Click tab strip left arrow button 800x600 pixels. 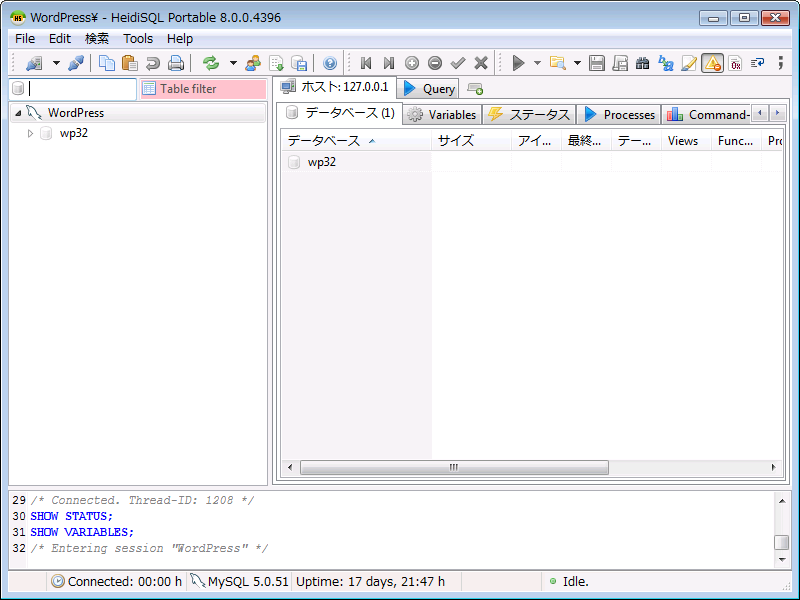tap(760, 113)
